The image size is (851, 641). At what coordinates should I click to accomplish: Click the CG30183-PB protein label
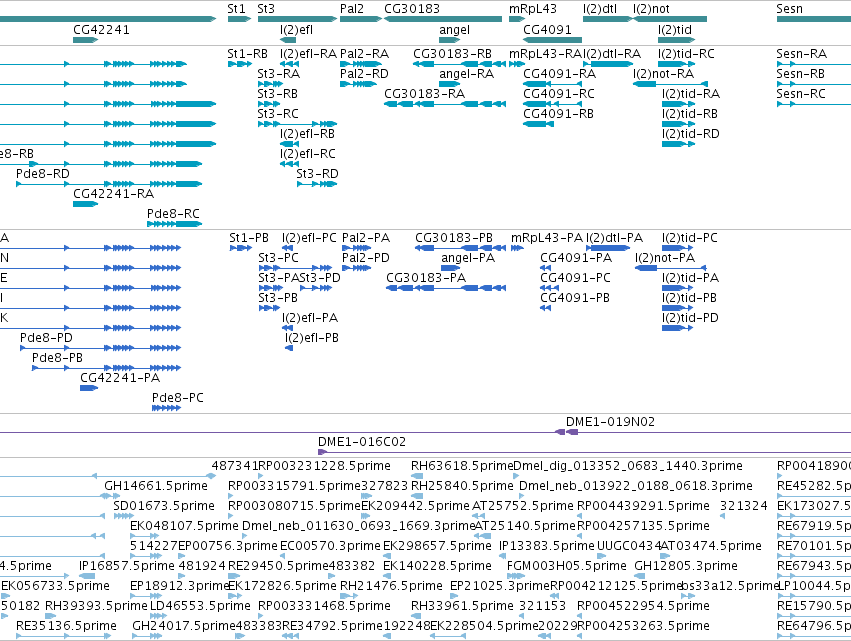pos(454,238)
